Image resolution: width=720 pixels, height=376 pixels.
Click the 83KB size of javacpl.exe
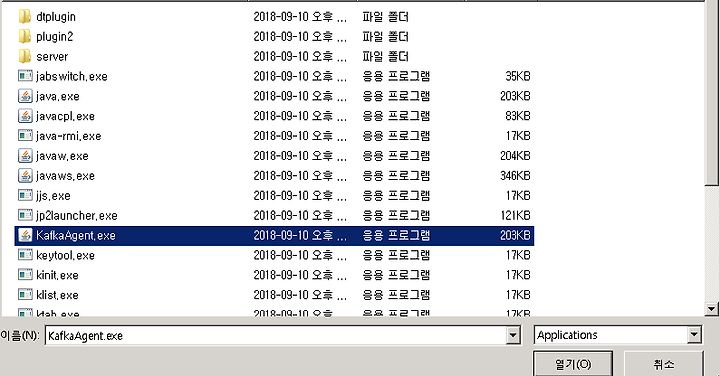pos(518,116)
